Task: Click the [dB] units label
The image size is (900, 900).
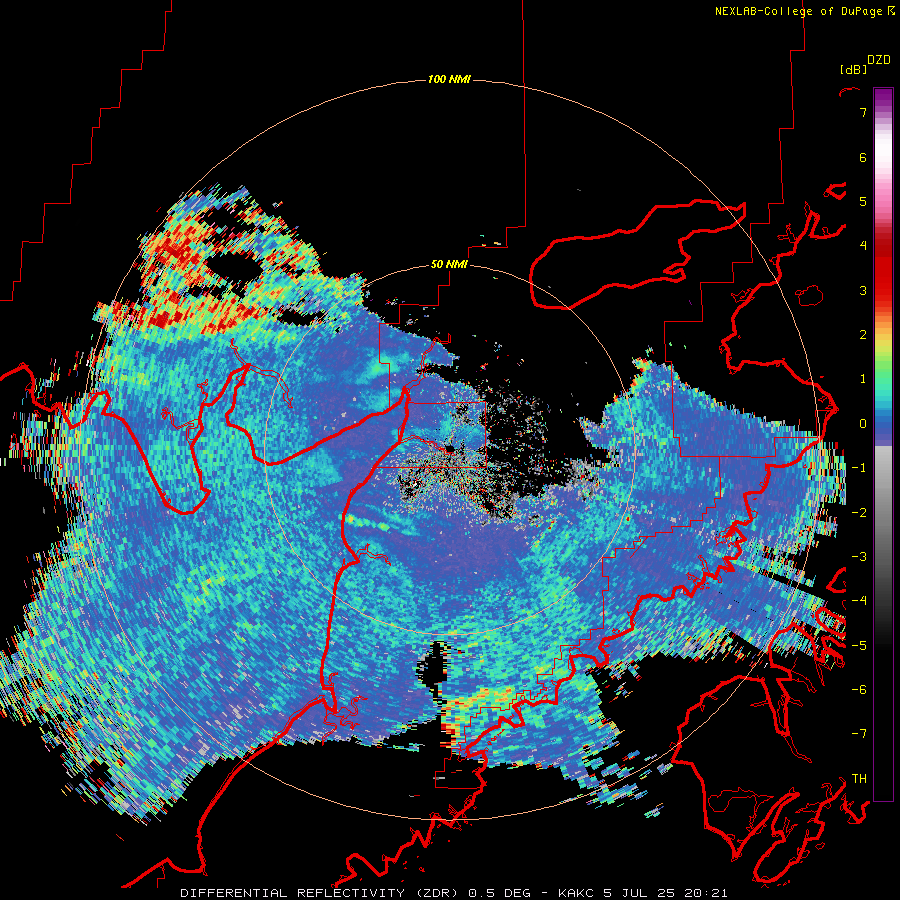Action: click(853, 70)
